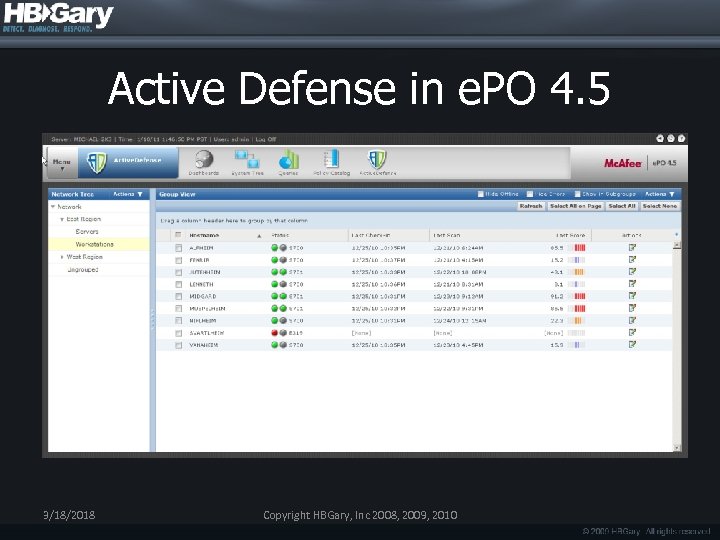This screenshot has height=540, width=720.
Task: Select Ungrouped in the network tree
Action: [x=83, y=270]
